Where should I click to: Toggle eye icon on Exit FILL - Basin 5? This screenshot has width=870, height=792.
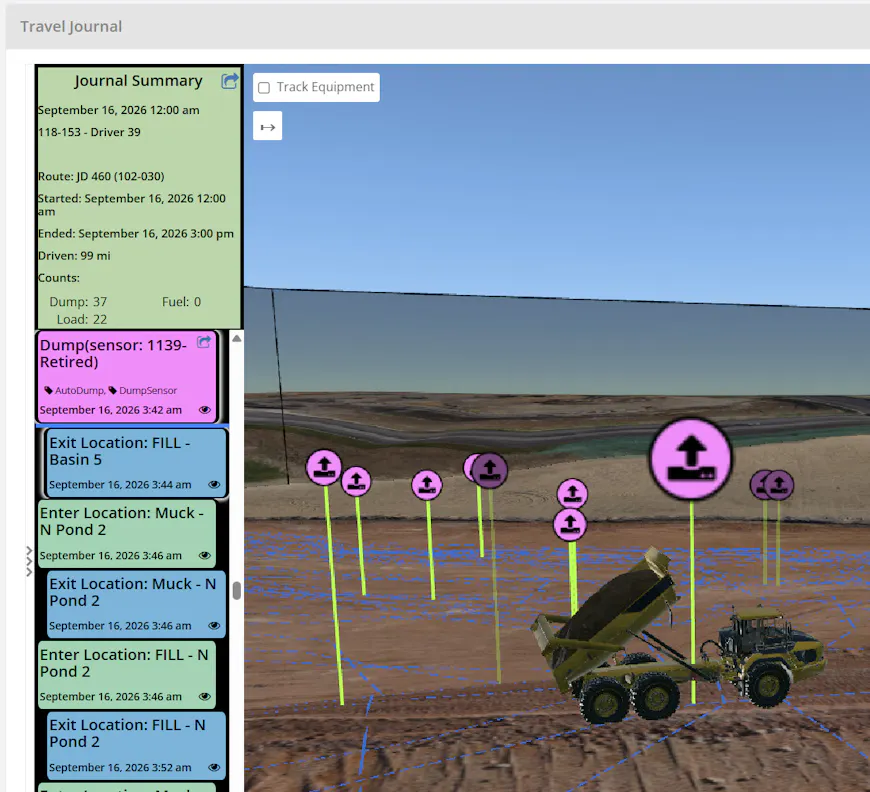[x=214, y=485]
